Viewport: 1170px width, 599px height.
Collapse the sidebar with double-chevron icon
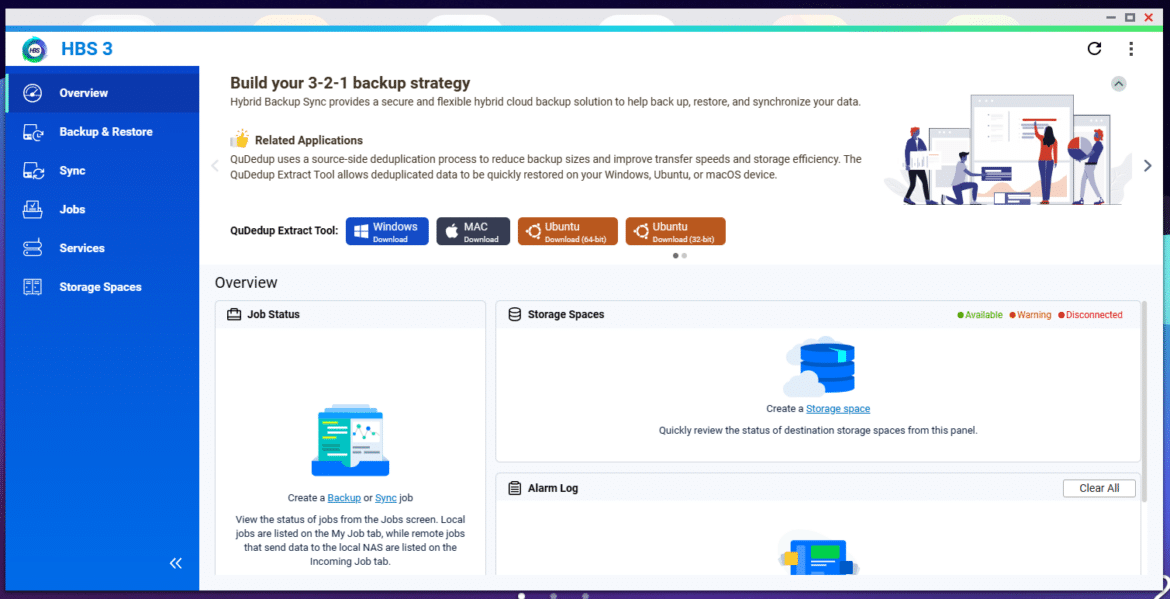[x=176, y=563]
